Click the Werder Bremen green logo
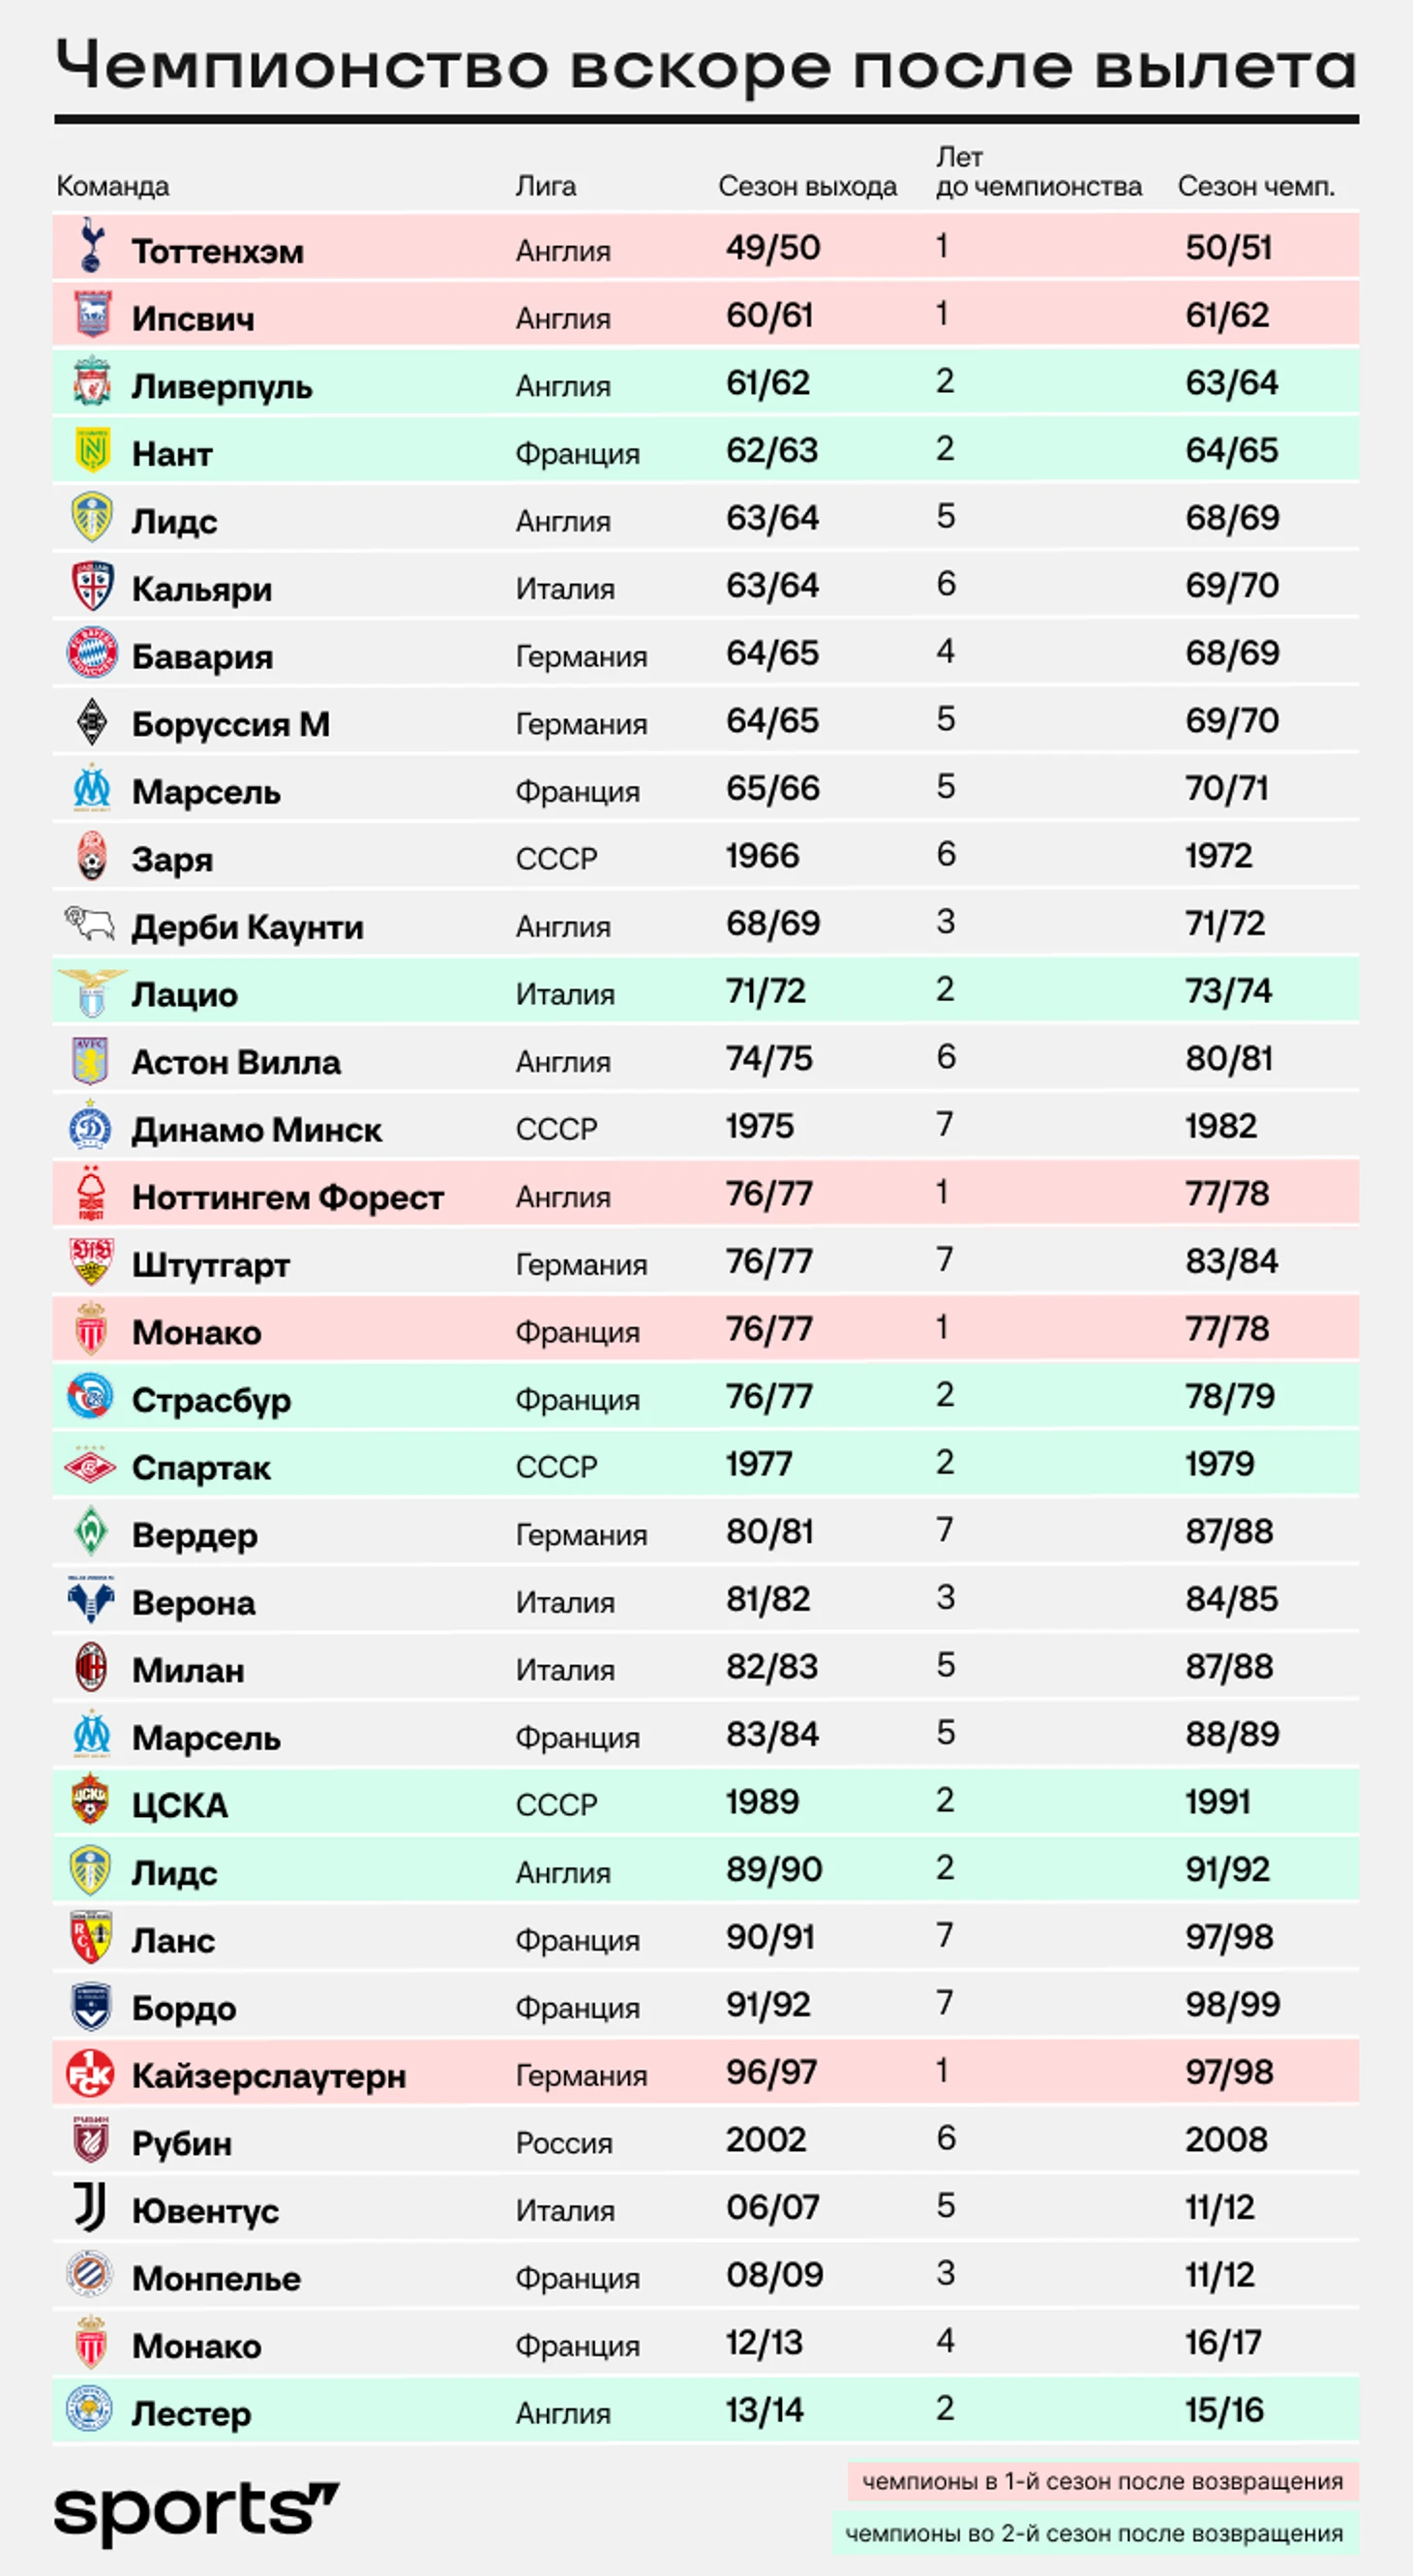This screenshot has height=2576, width=1413. 91,1531
